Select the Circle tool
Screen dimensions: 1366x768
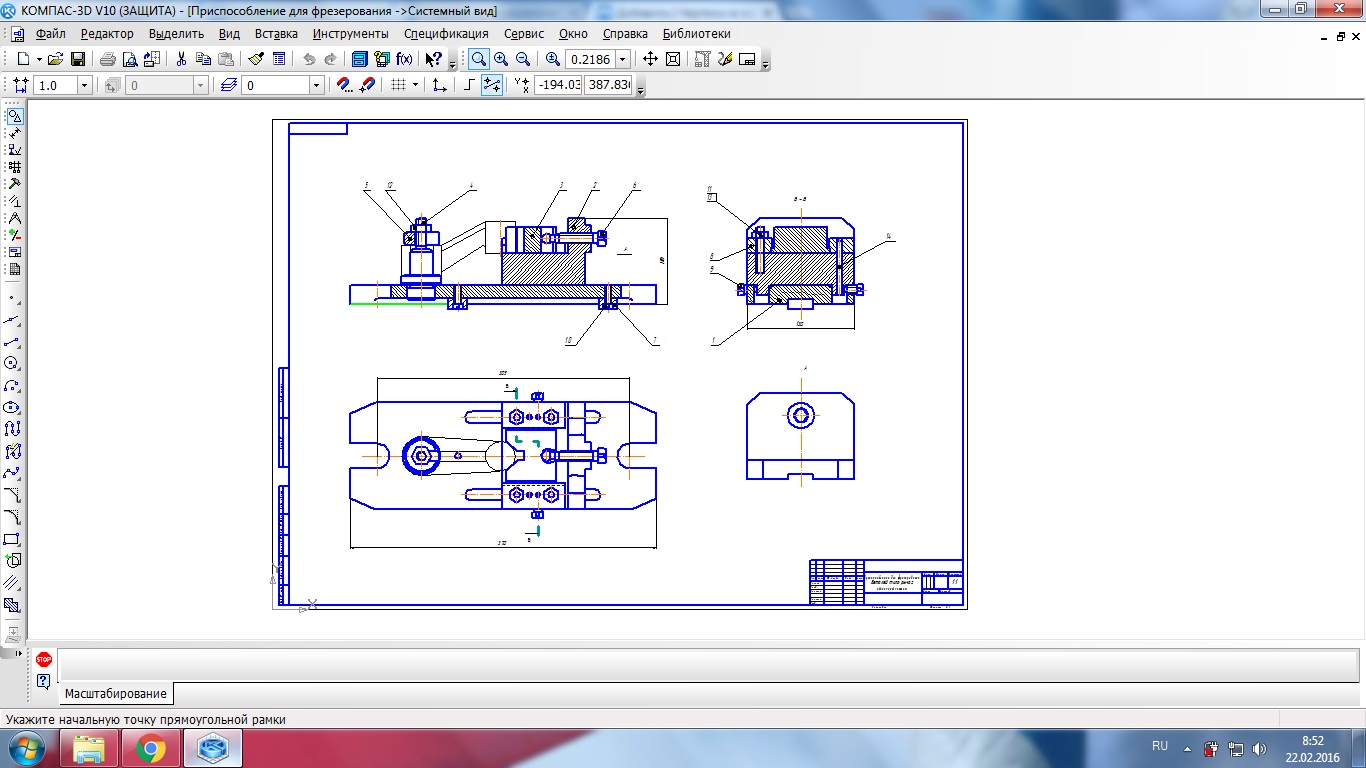(13, 364)
